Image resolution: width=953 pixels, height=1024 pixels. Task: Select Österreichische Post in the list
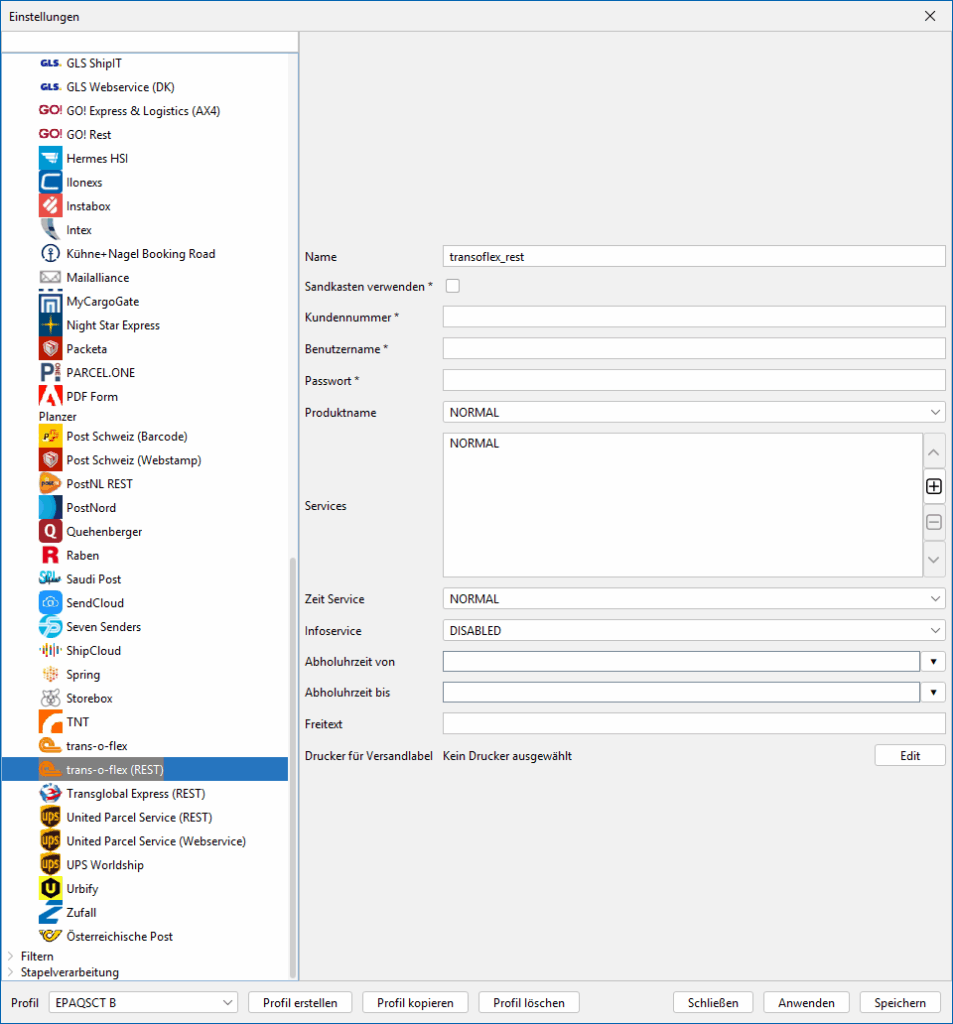119,937
